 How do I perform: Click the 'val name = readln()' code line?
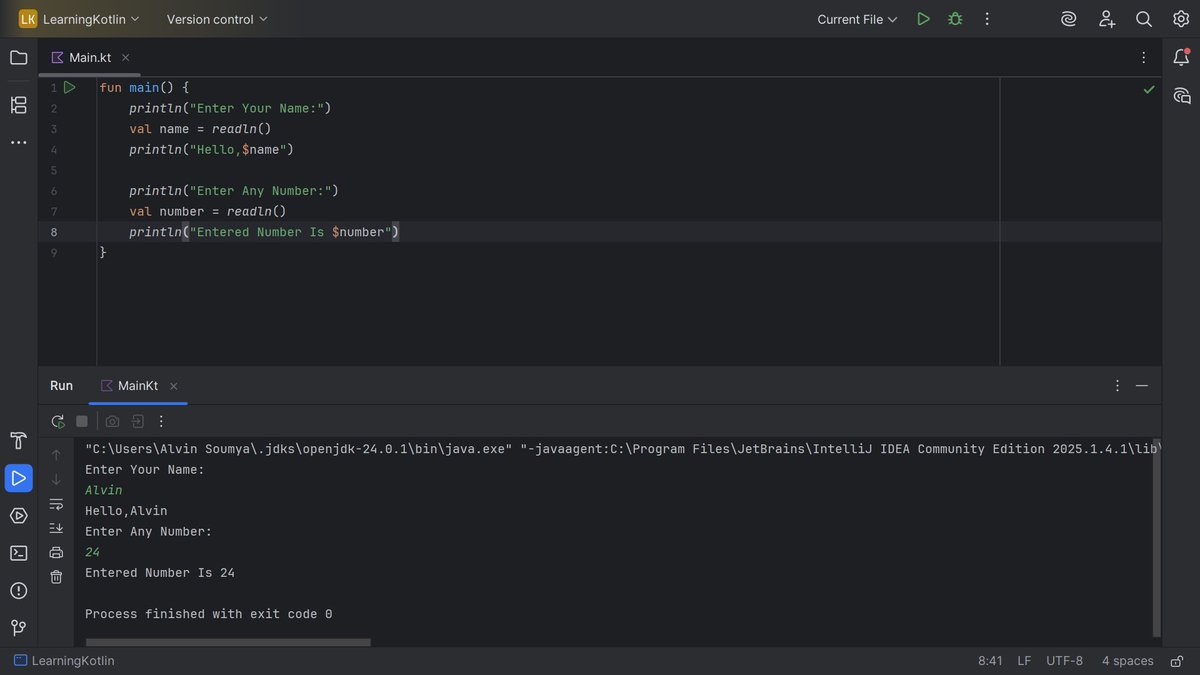[200, 129]
